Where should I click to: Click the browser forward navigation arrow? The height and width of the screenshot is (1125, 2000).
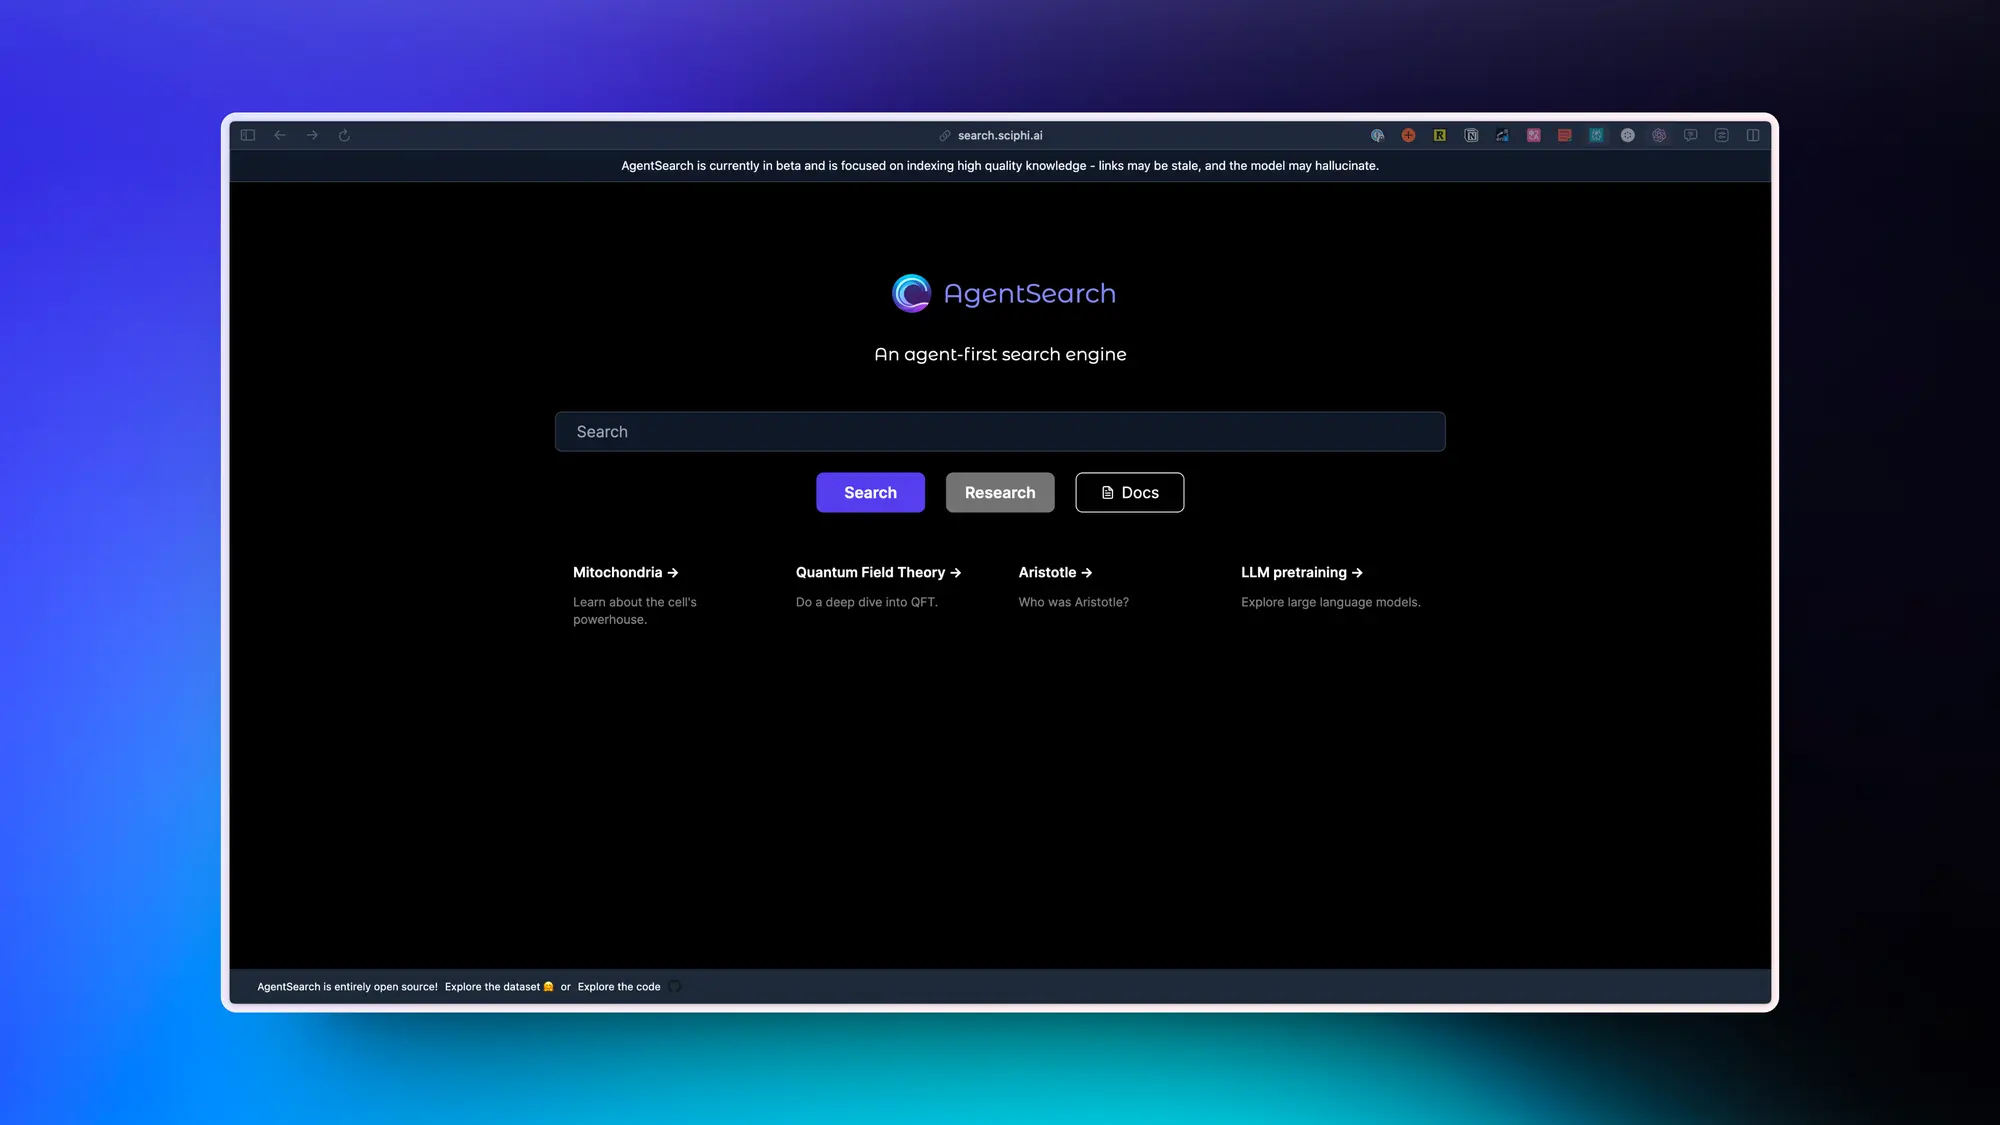(x=310, y=135)
